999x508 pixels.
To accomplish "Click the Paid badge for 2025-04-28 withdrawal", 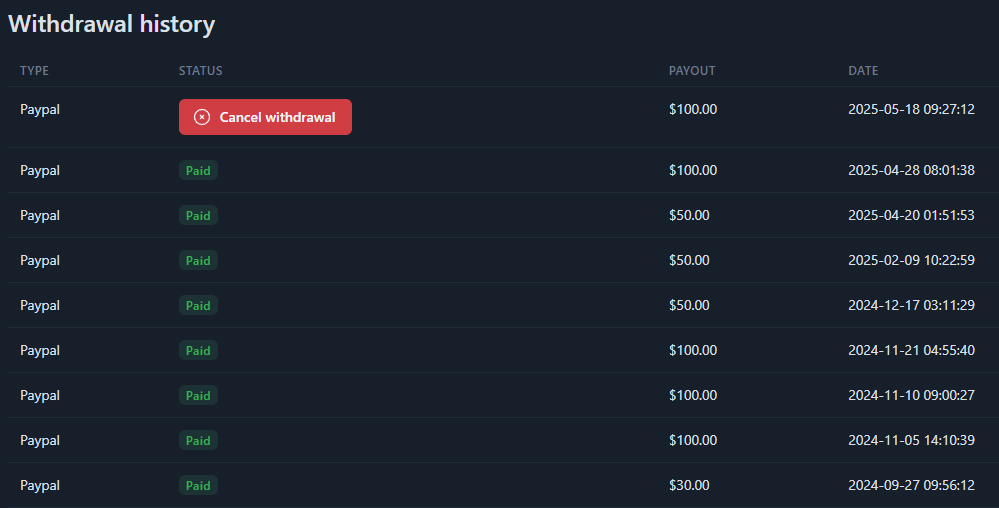I will (198, 170).
